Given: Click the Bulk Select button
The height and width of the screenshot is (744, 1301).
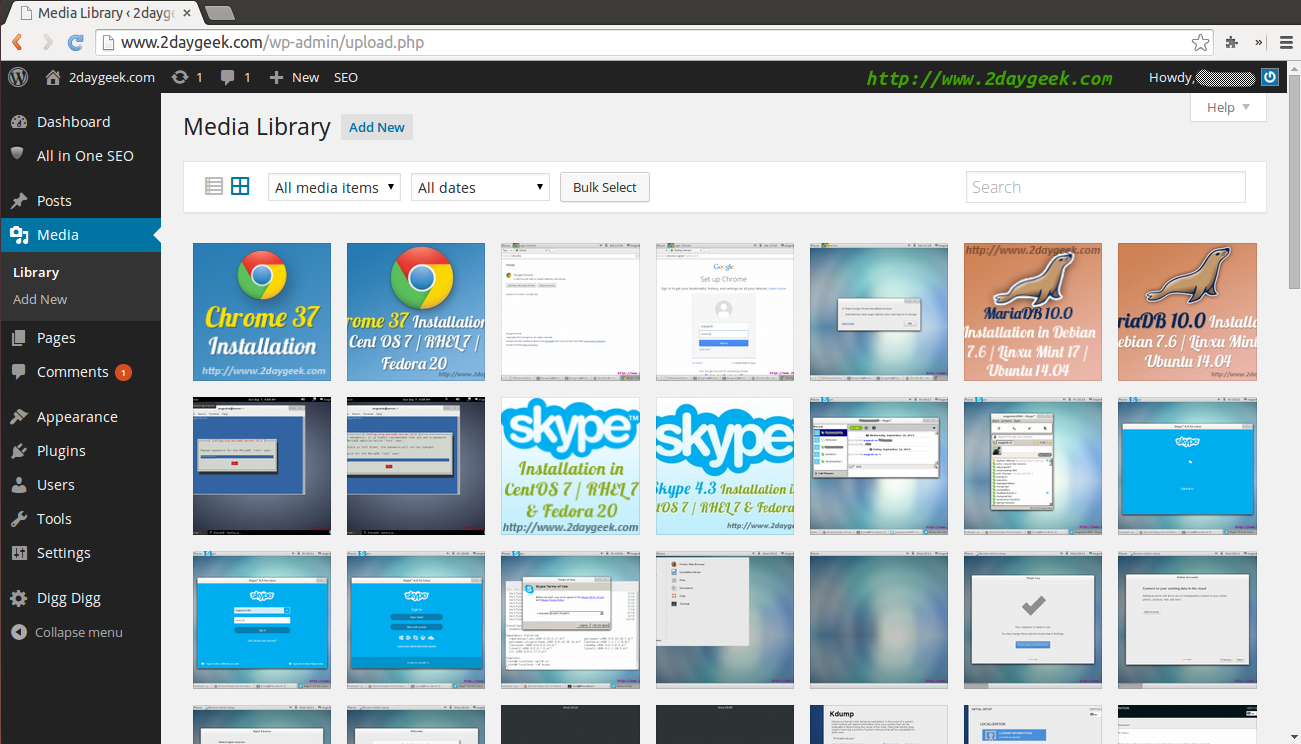Looking at the screenshot, I should point(604,187).
